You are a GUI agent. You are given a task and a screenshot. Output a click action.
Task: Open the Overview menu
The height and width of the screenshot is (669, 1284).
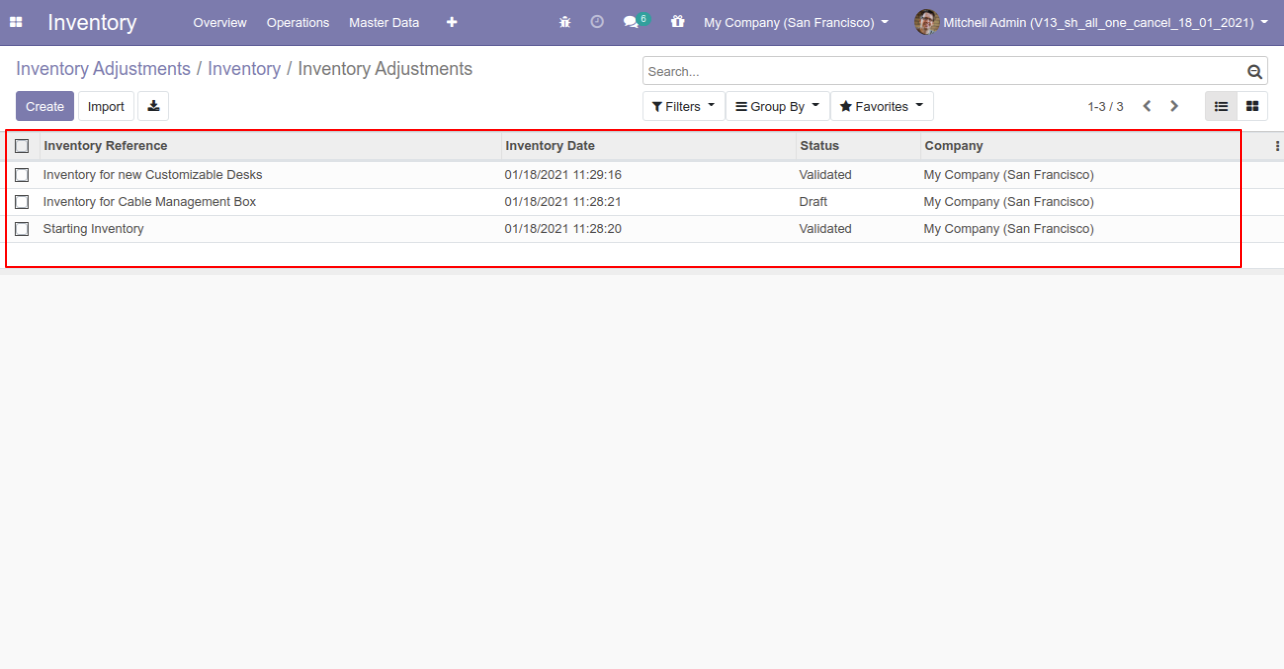(220, 22)
